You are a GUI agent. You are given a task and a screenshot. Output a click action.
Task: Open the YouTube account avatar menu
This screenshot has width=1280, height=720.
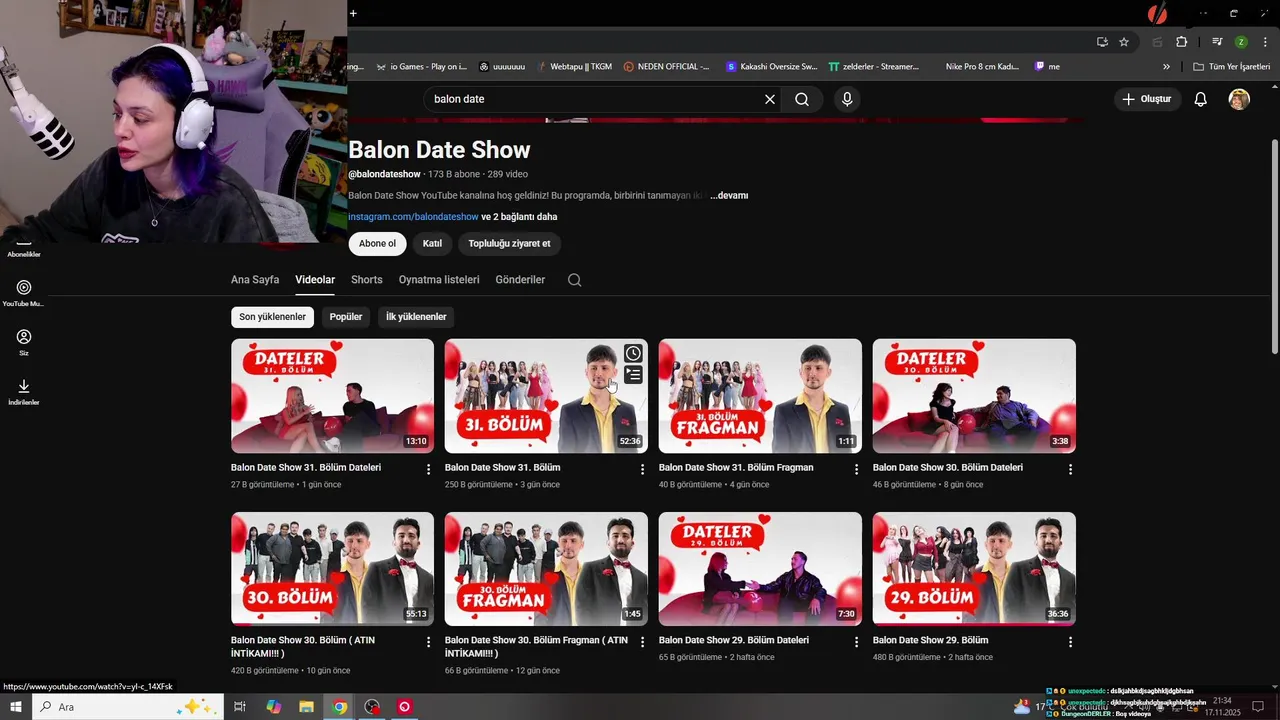(1239, 99)
